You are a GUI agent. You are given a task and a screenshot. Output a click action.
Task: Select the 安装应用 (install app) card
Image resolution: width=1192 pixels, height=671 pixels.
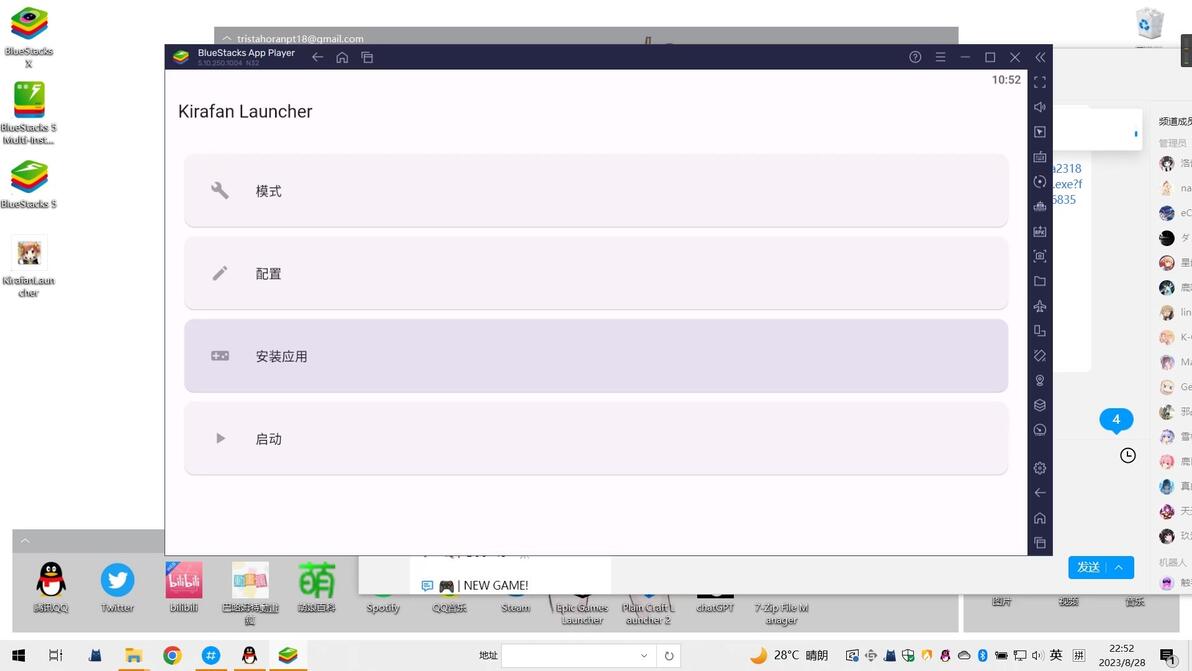tap(596, 356)
